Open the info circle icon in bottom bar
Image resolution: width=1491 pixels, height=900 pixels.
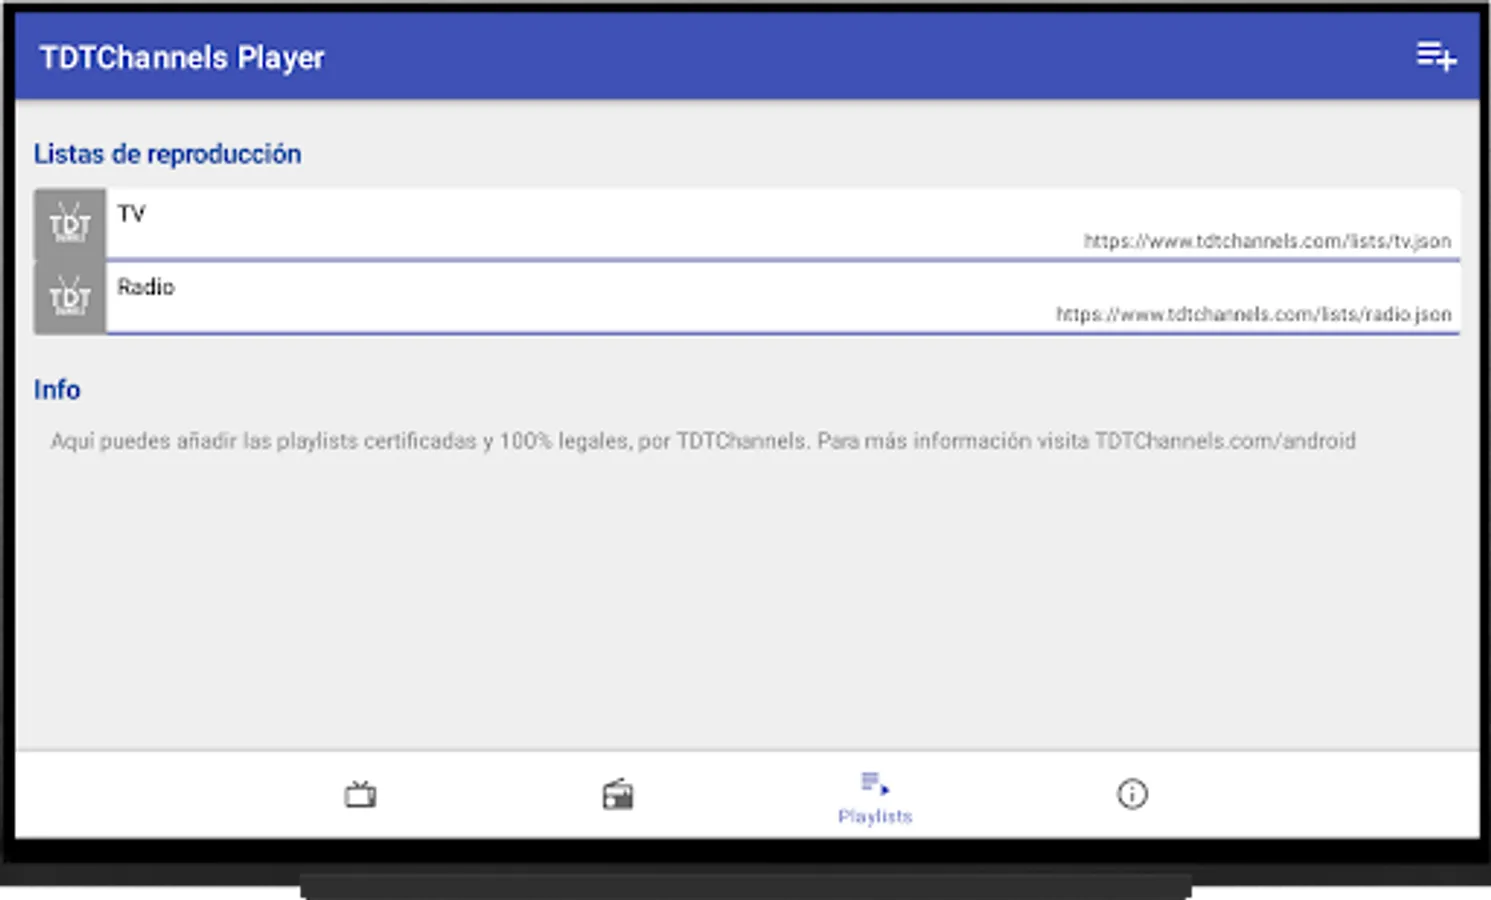pyautogui.click(x=1132, y=795)
